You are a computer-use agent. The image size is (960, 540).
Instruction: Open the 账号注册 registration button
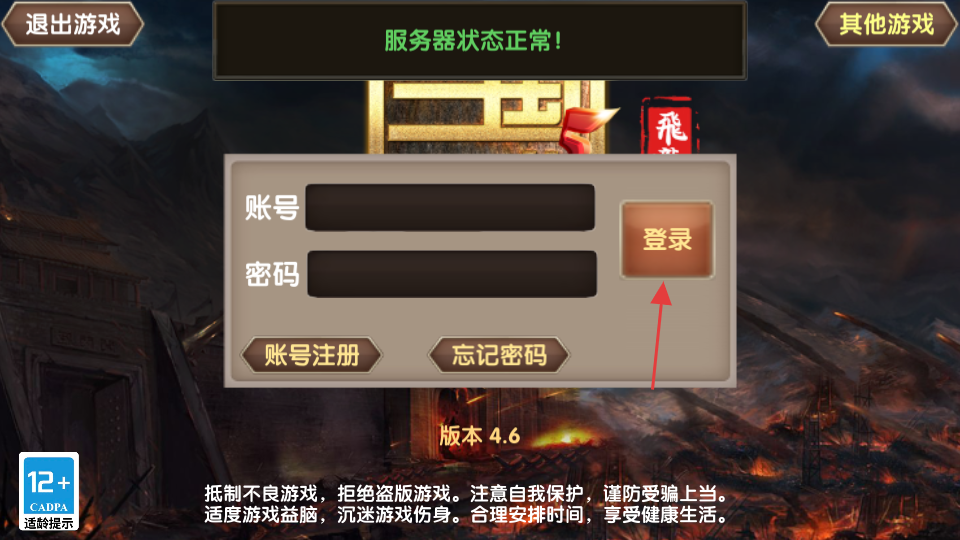(x=312, y=354)
